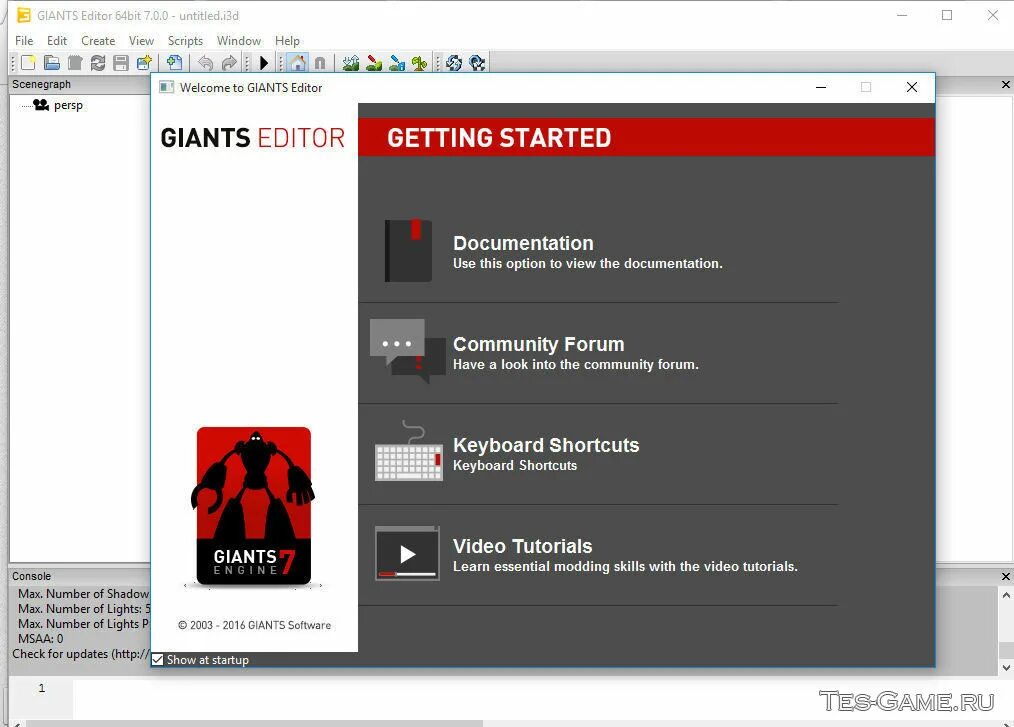
Task: Click the Save As star icon
Action: pyautogui.click(x=144, y=63)
